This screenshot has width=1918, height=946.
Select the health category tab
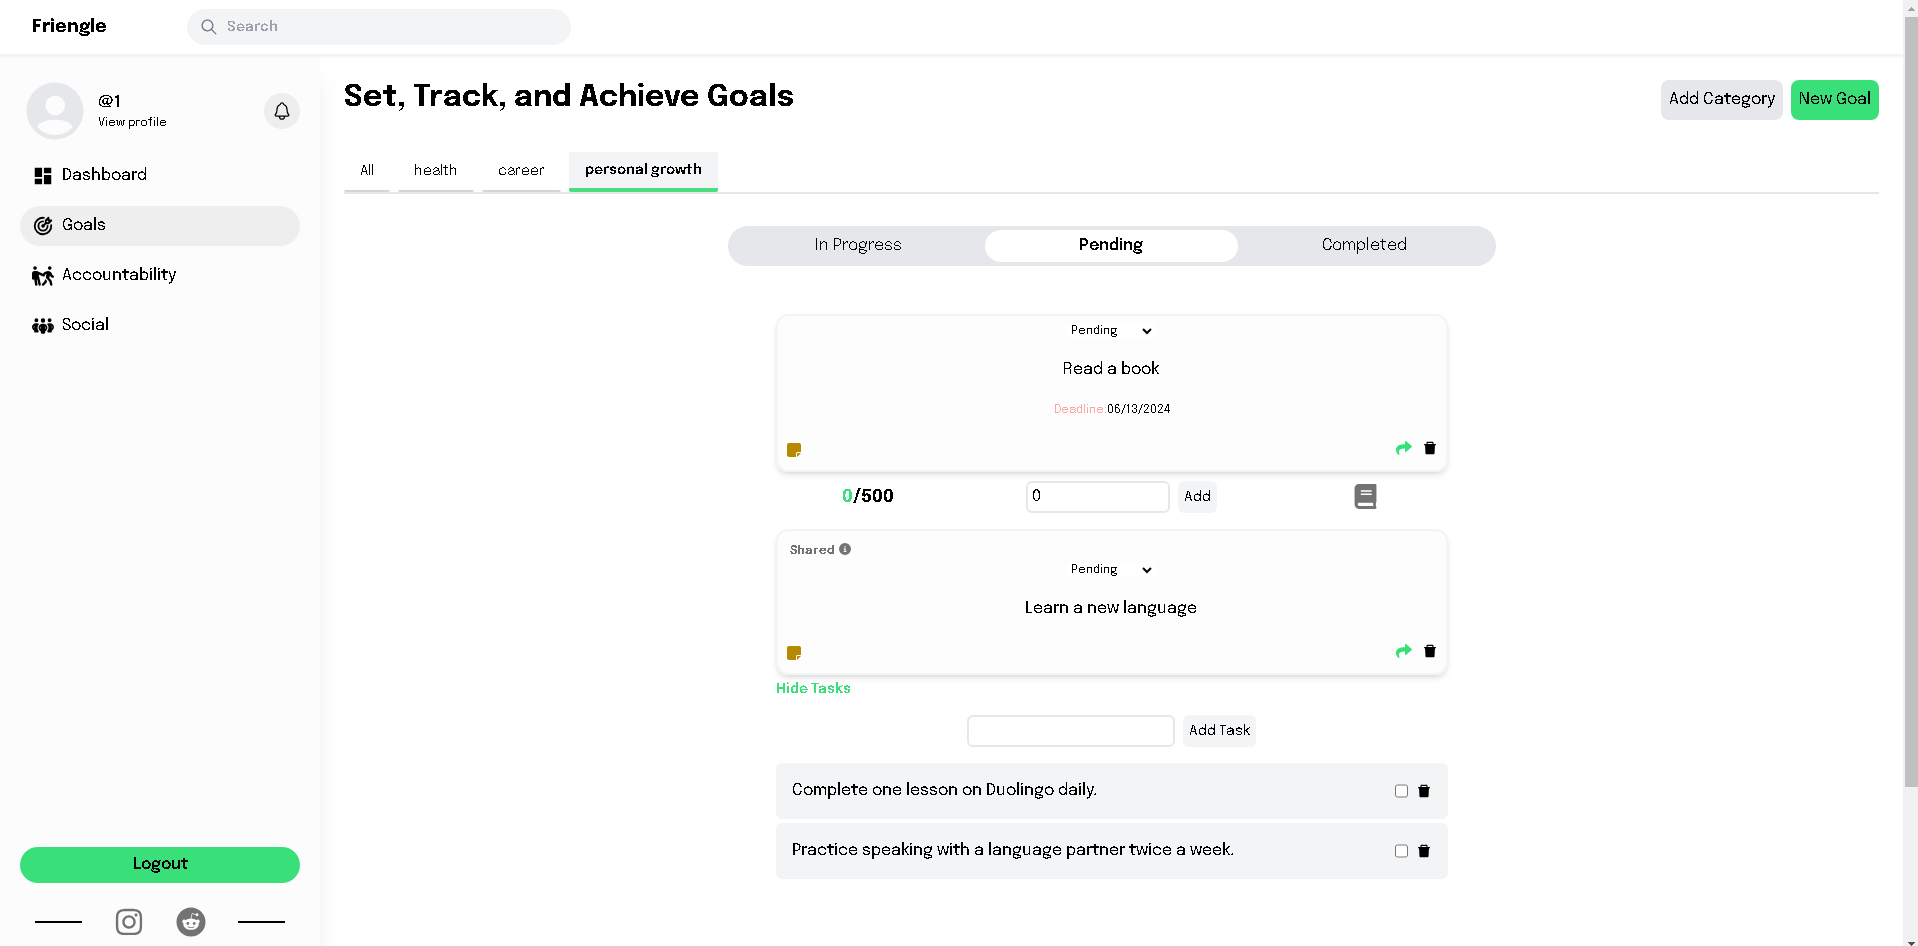tap(435, 170)
